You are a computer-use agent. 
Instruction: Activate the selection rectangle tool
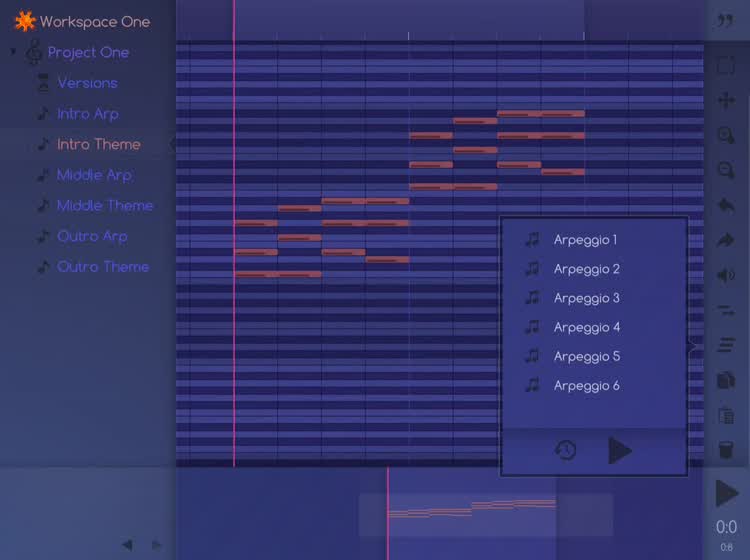(x=726, y=66)
